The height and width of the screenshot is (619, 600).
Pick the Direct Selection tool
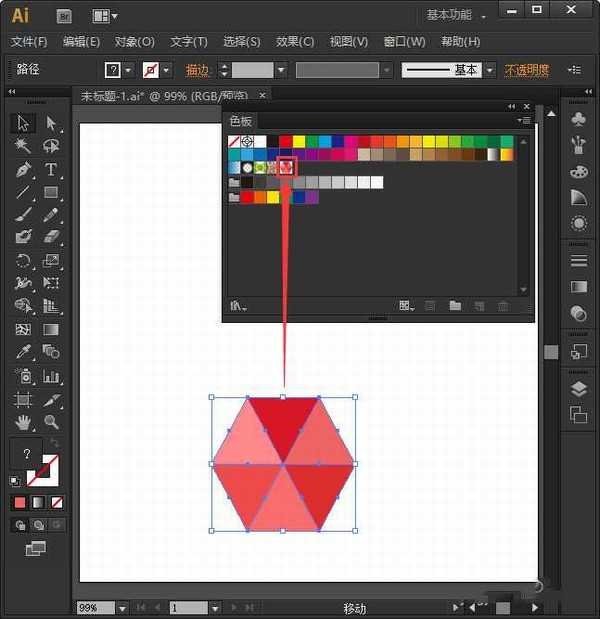pyautogui.click(x=51, y=123)
